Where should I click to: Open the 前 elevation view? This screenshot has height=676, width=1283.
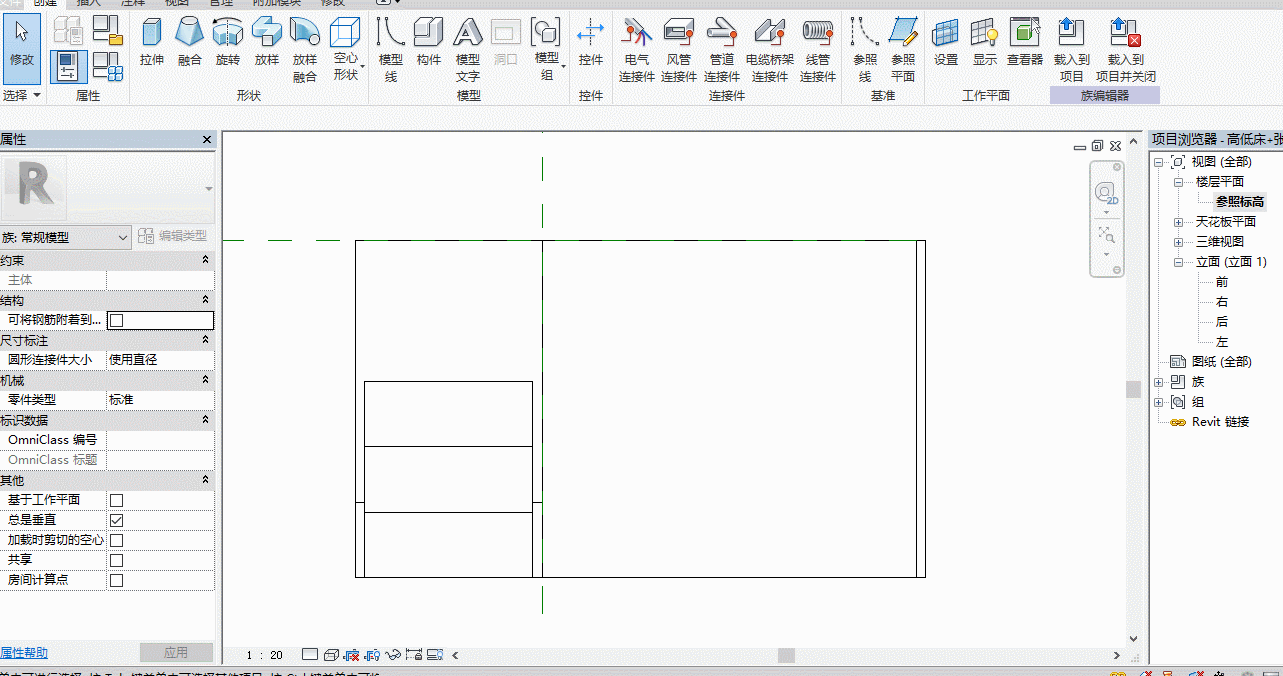coord(1222,282)
